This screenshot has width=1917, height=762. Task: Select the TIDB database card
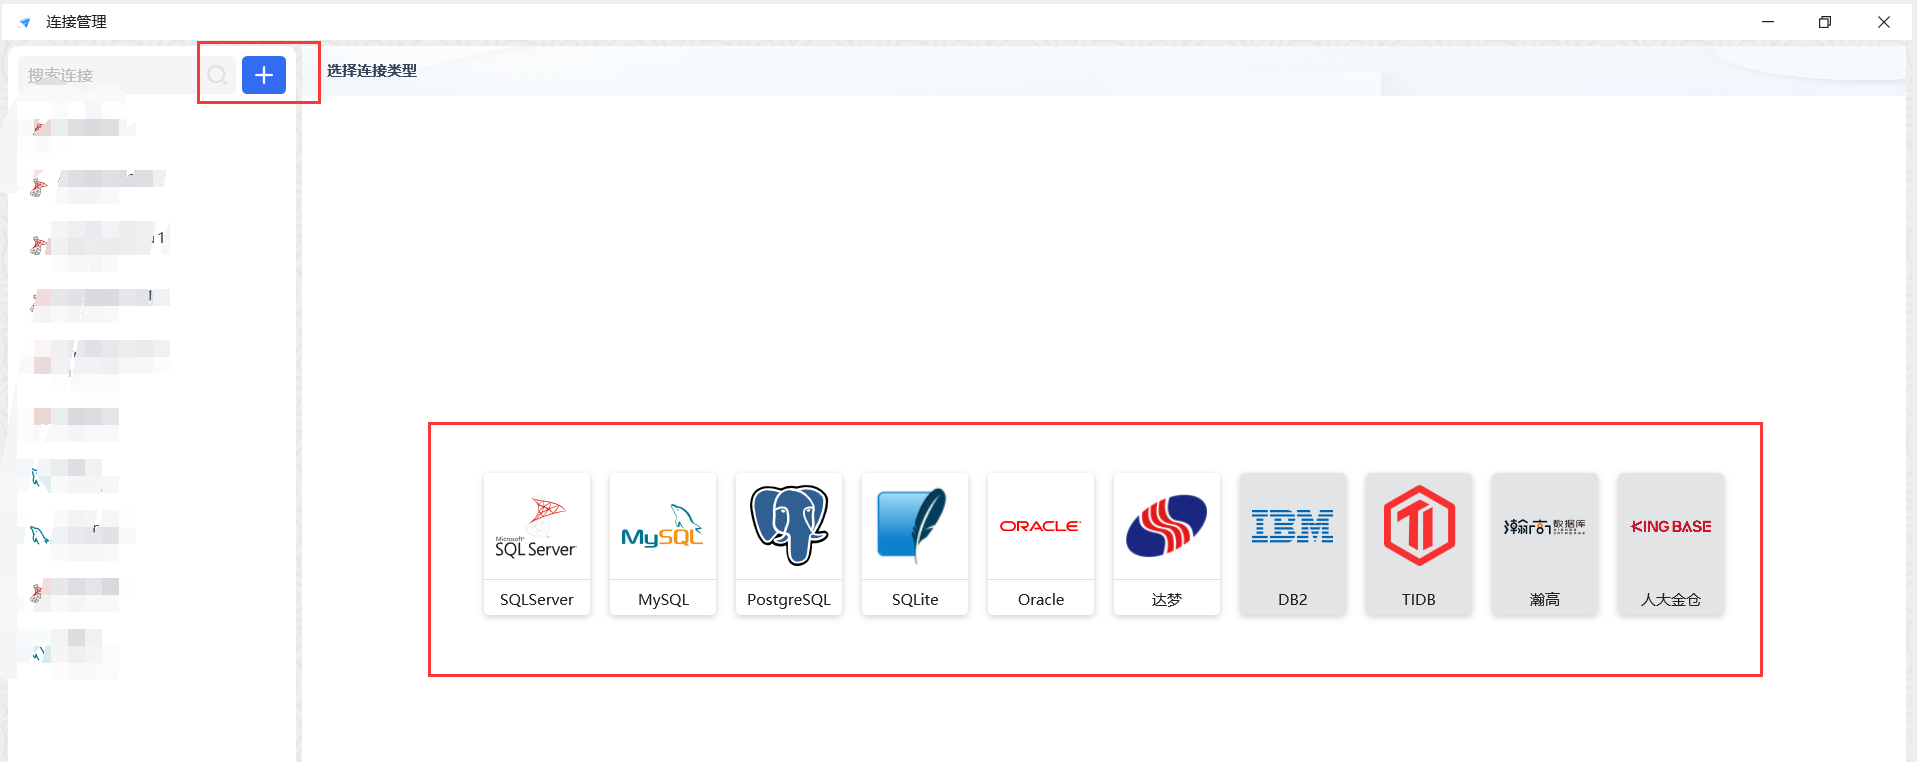pyautogui.click(x=1419, y=544)
